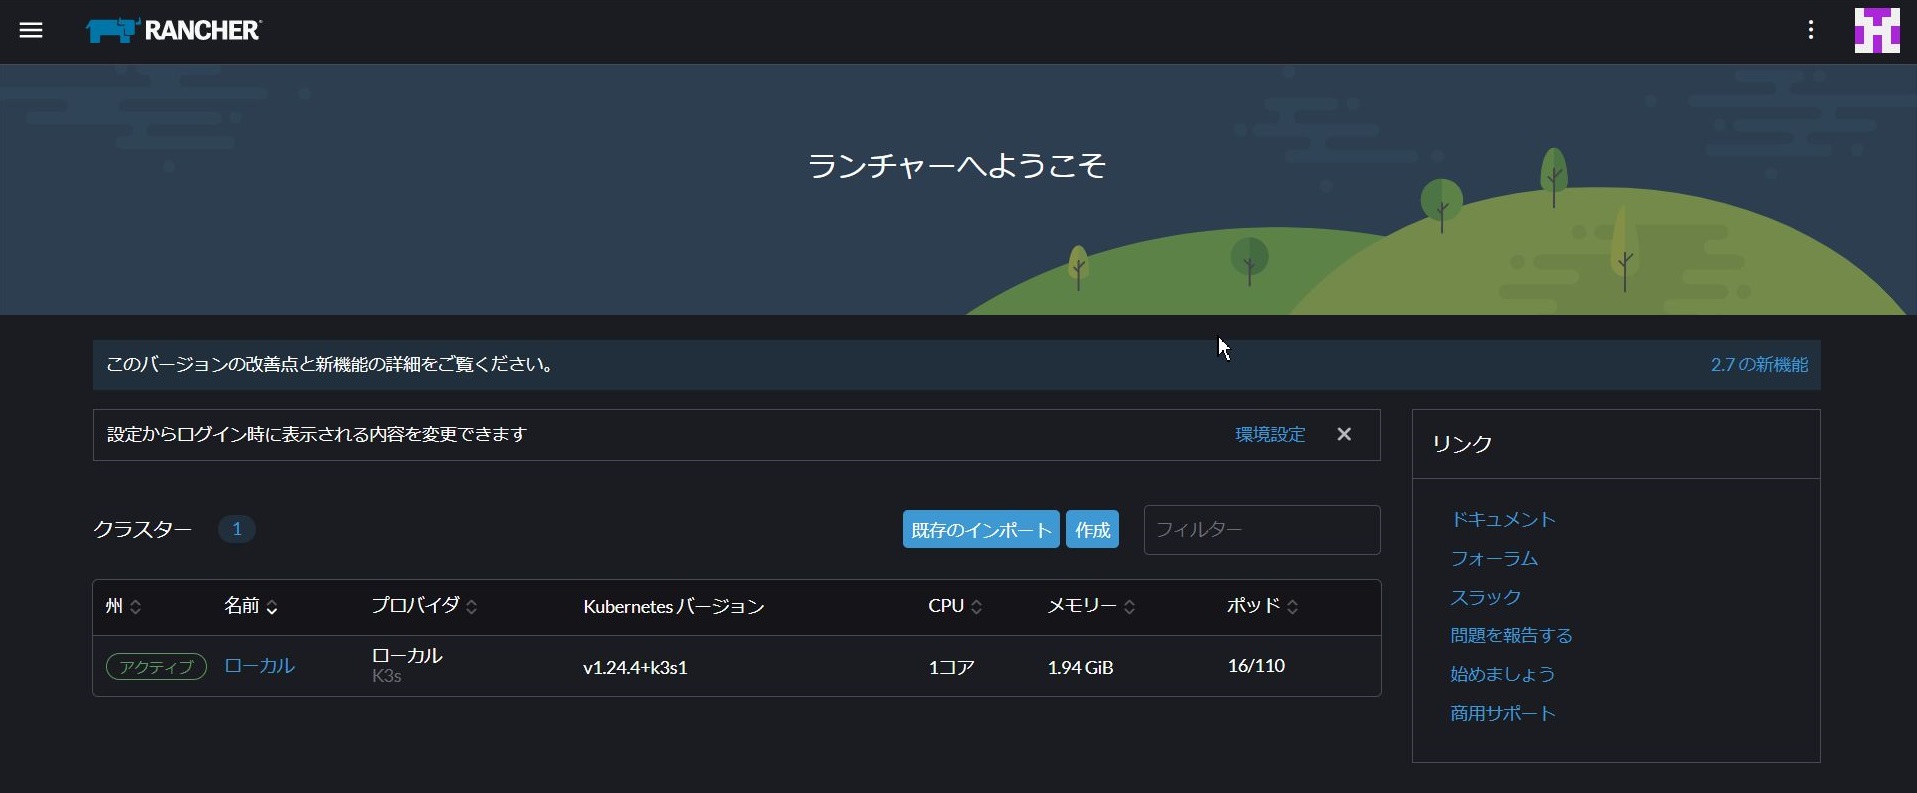1917x793 pixels.
Task: Click the Rancher logo
Action: click(x=174, y=31)
